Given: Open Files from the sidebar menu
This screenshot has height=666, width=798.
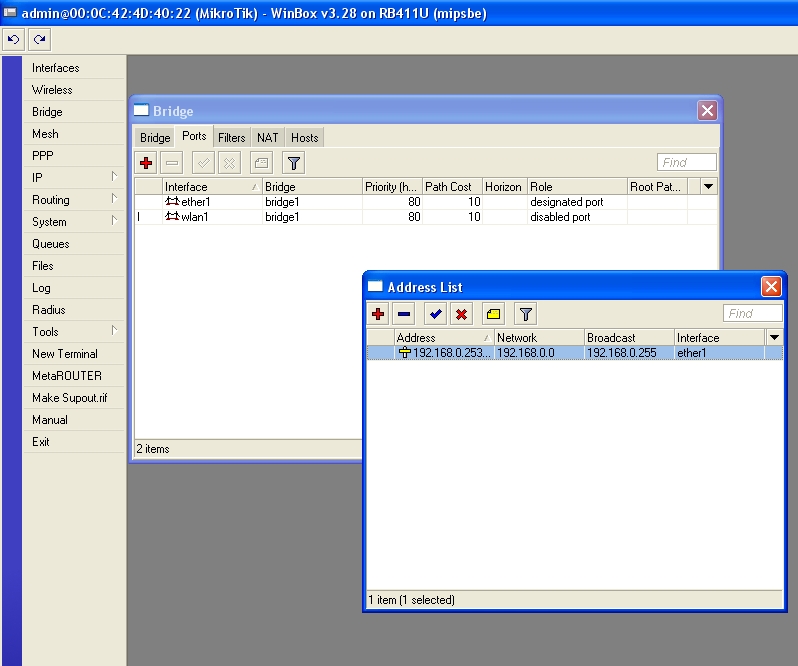Looking at the screenshot, I should point(74,266).
